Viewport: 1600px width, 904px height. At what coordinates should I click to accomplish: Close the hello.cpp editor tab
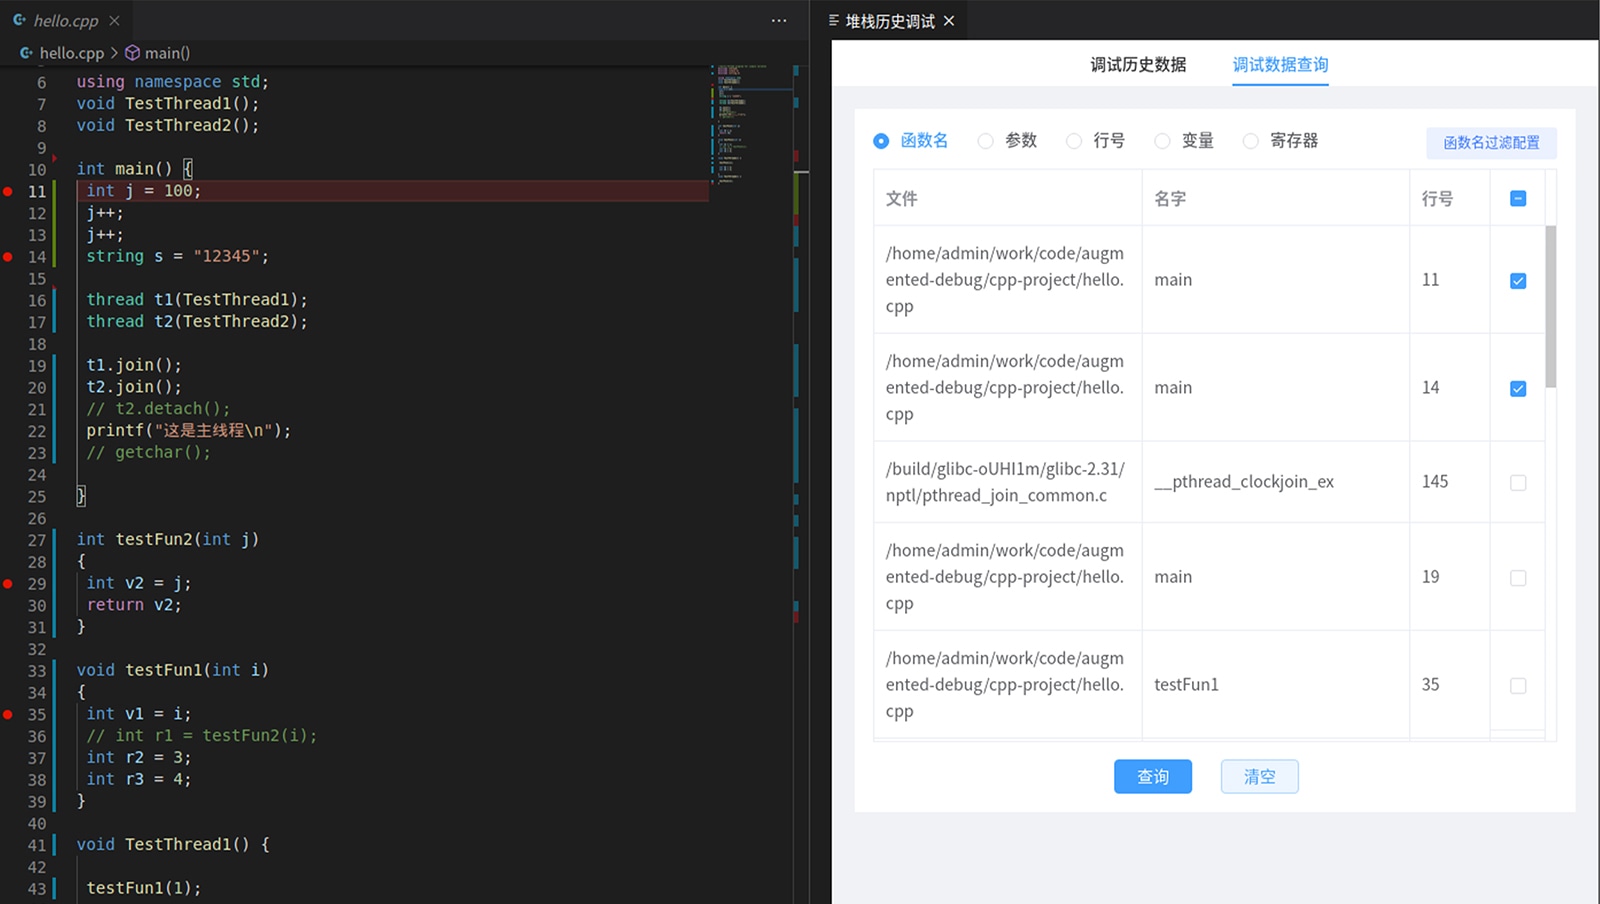(x=114, y=20)
